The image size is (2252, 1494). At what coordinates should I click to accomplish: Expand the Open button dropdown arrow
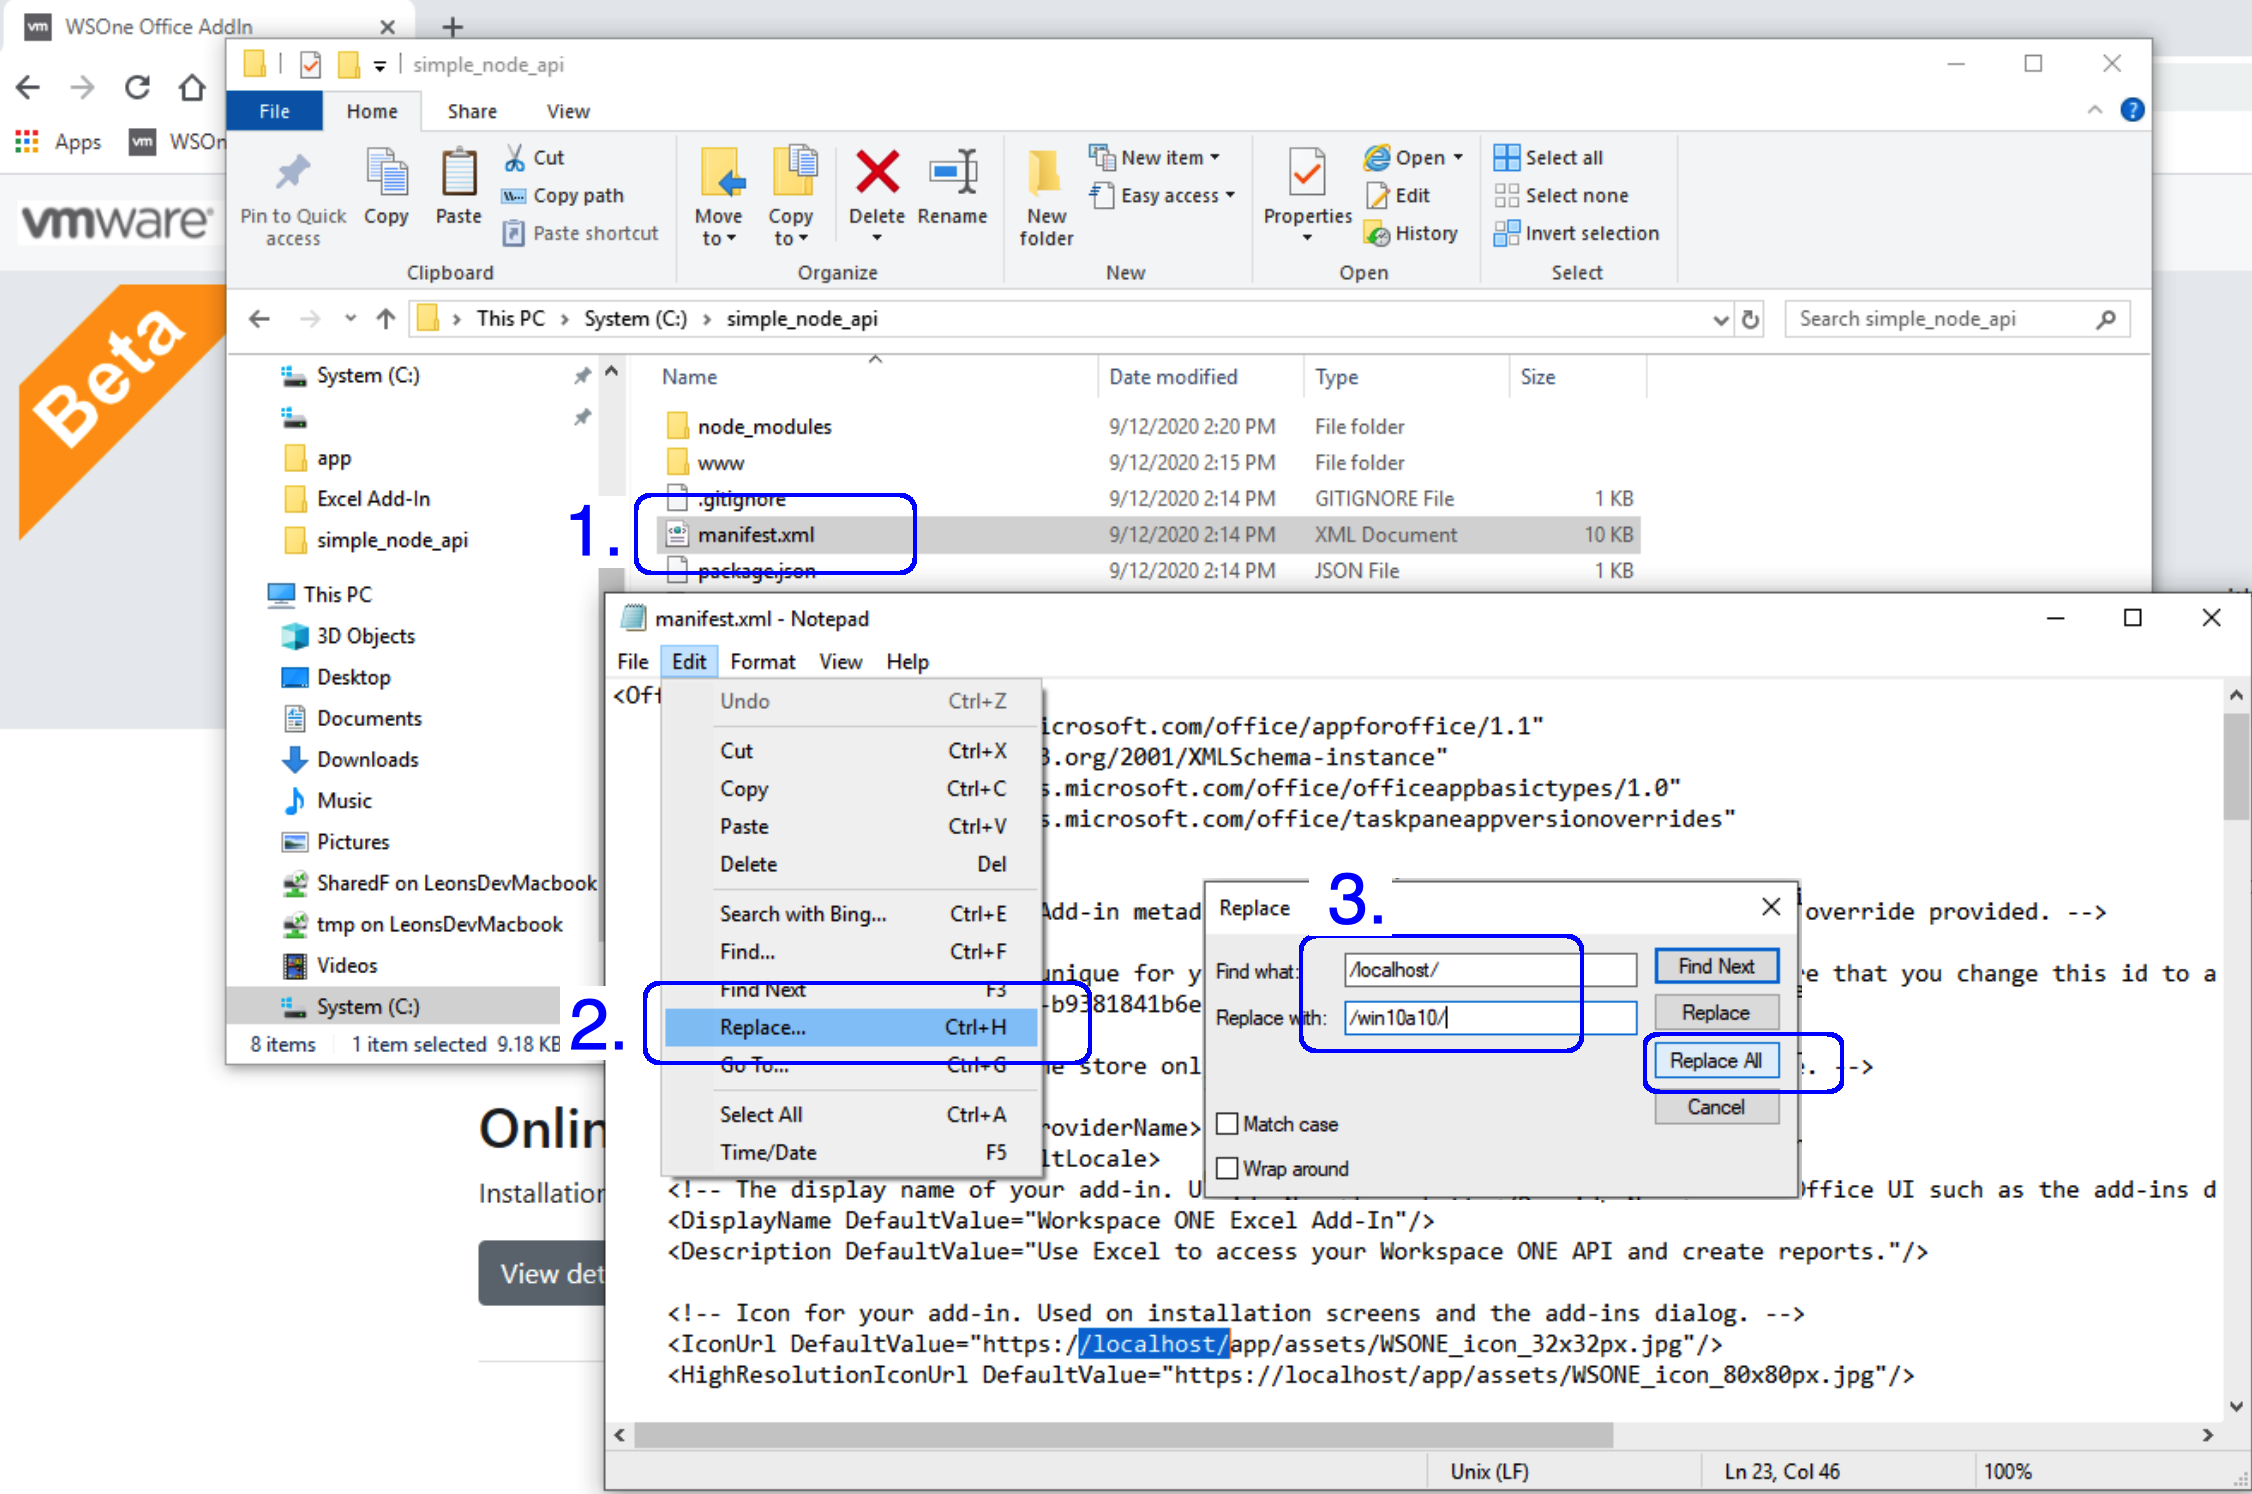coord(1458,157)
